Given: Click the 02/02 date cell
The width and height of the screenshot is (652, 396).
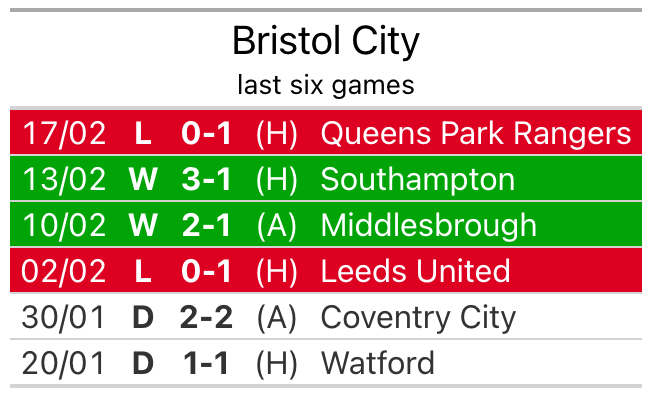Looking at the screenshot, I should point(64,272).
